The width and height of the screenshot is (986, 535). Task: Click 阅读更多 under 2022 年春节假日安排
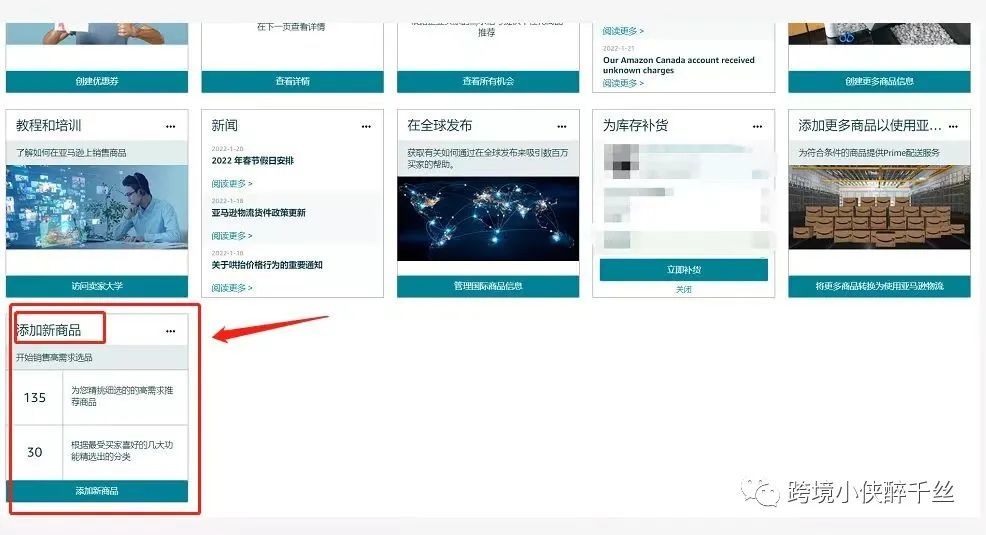coord(231,184)
